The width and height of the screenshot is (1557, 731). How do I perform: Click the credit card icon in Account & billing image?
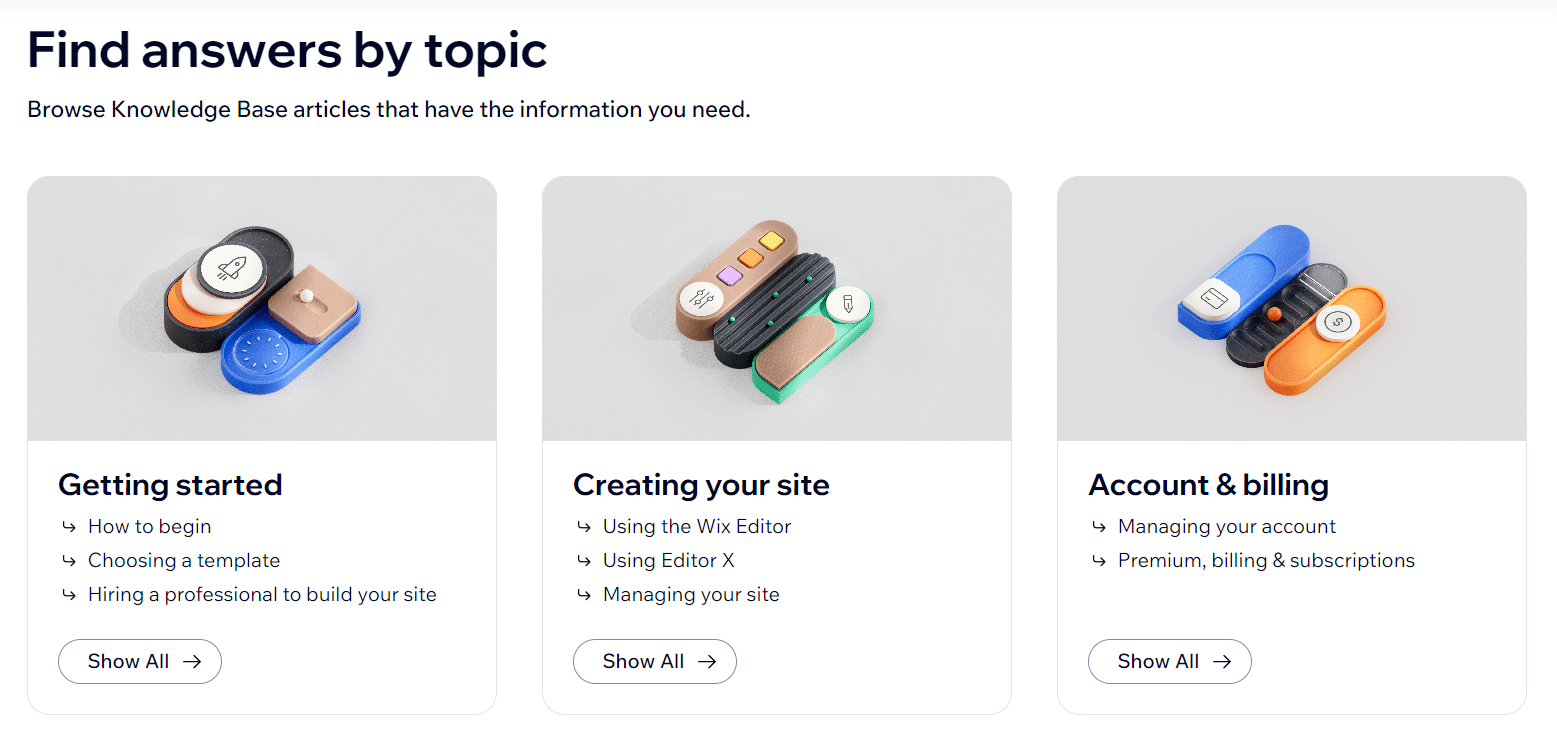pos(1210,297)
